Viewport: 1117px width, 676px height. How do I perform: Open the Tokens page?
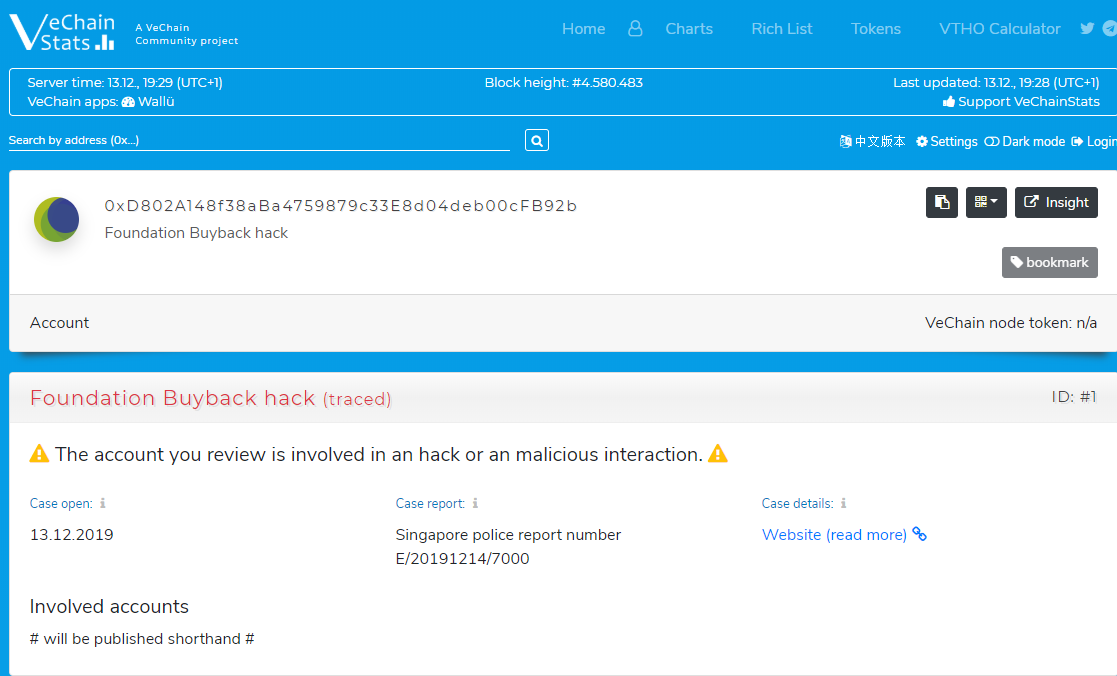[x=876, y=28]
